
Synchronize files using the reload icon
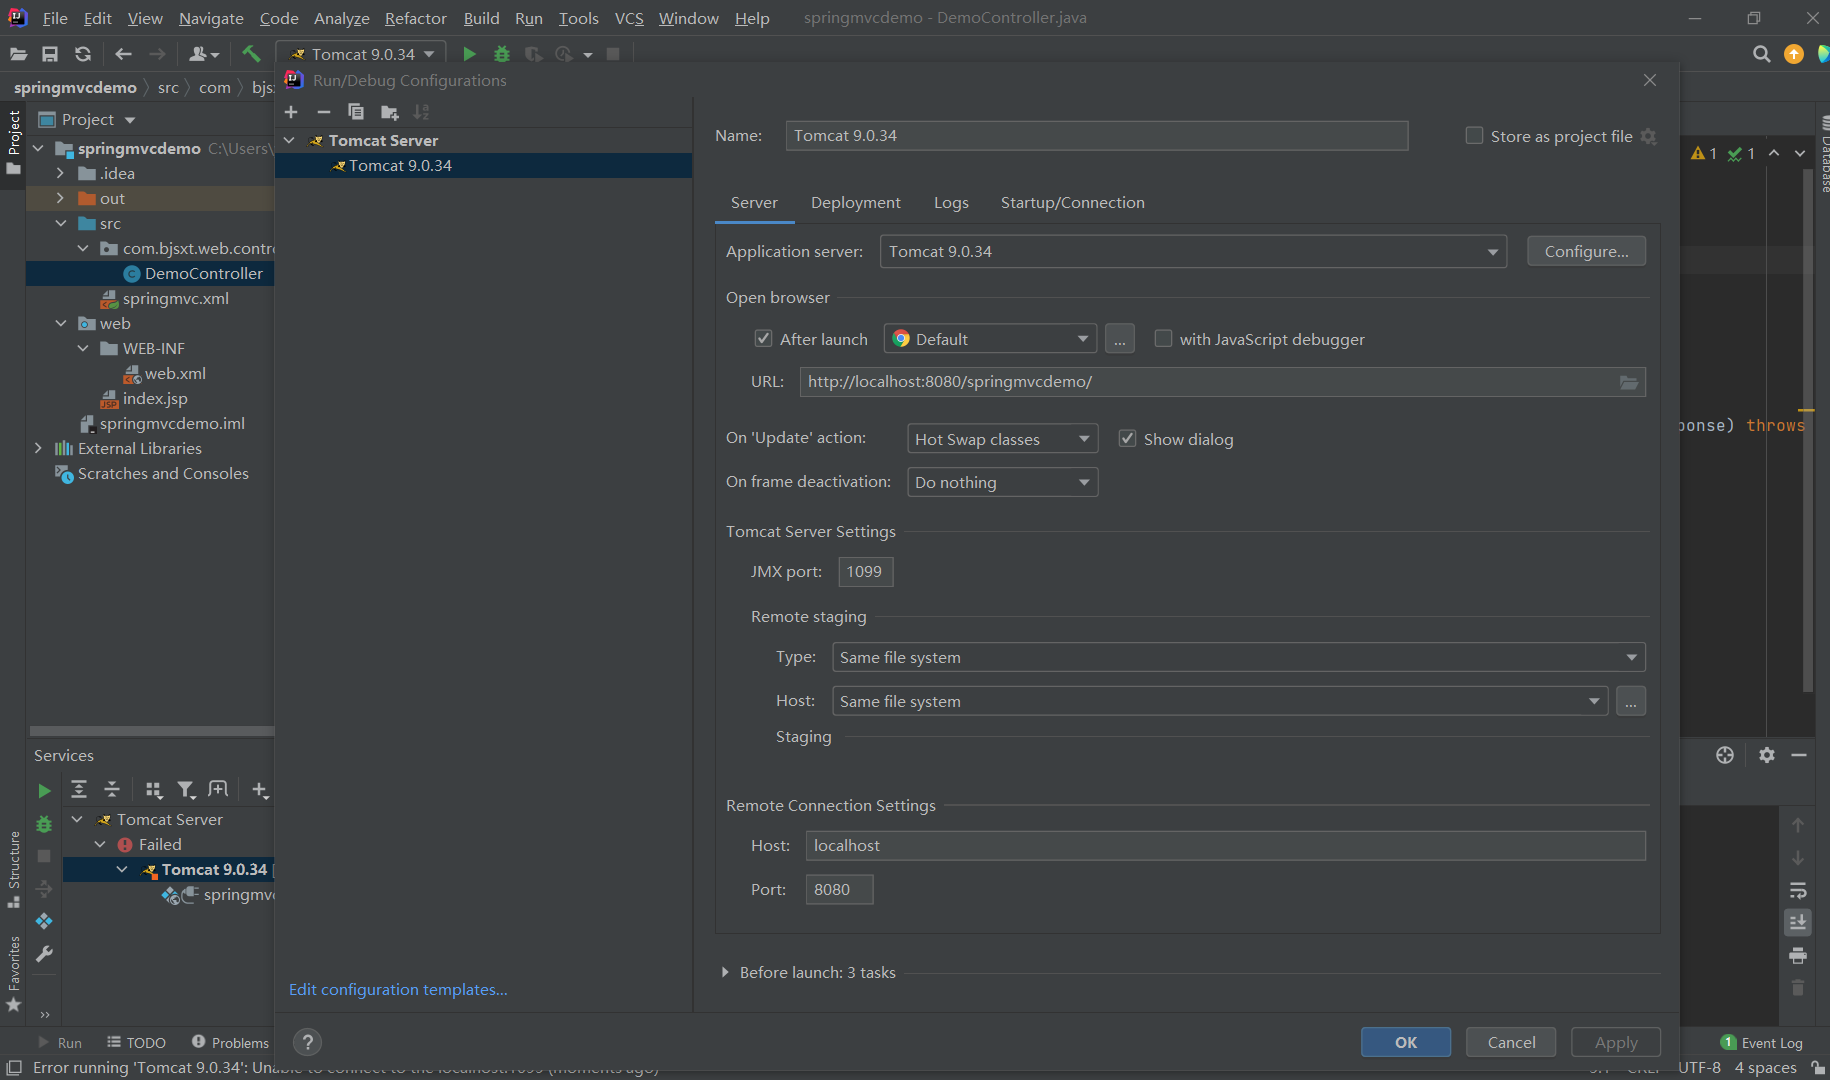tap(83, 54)
